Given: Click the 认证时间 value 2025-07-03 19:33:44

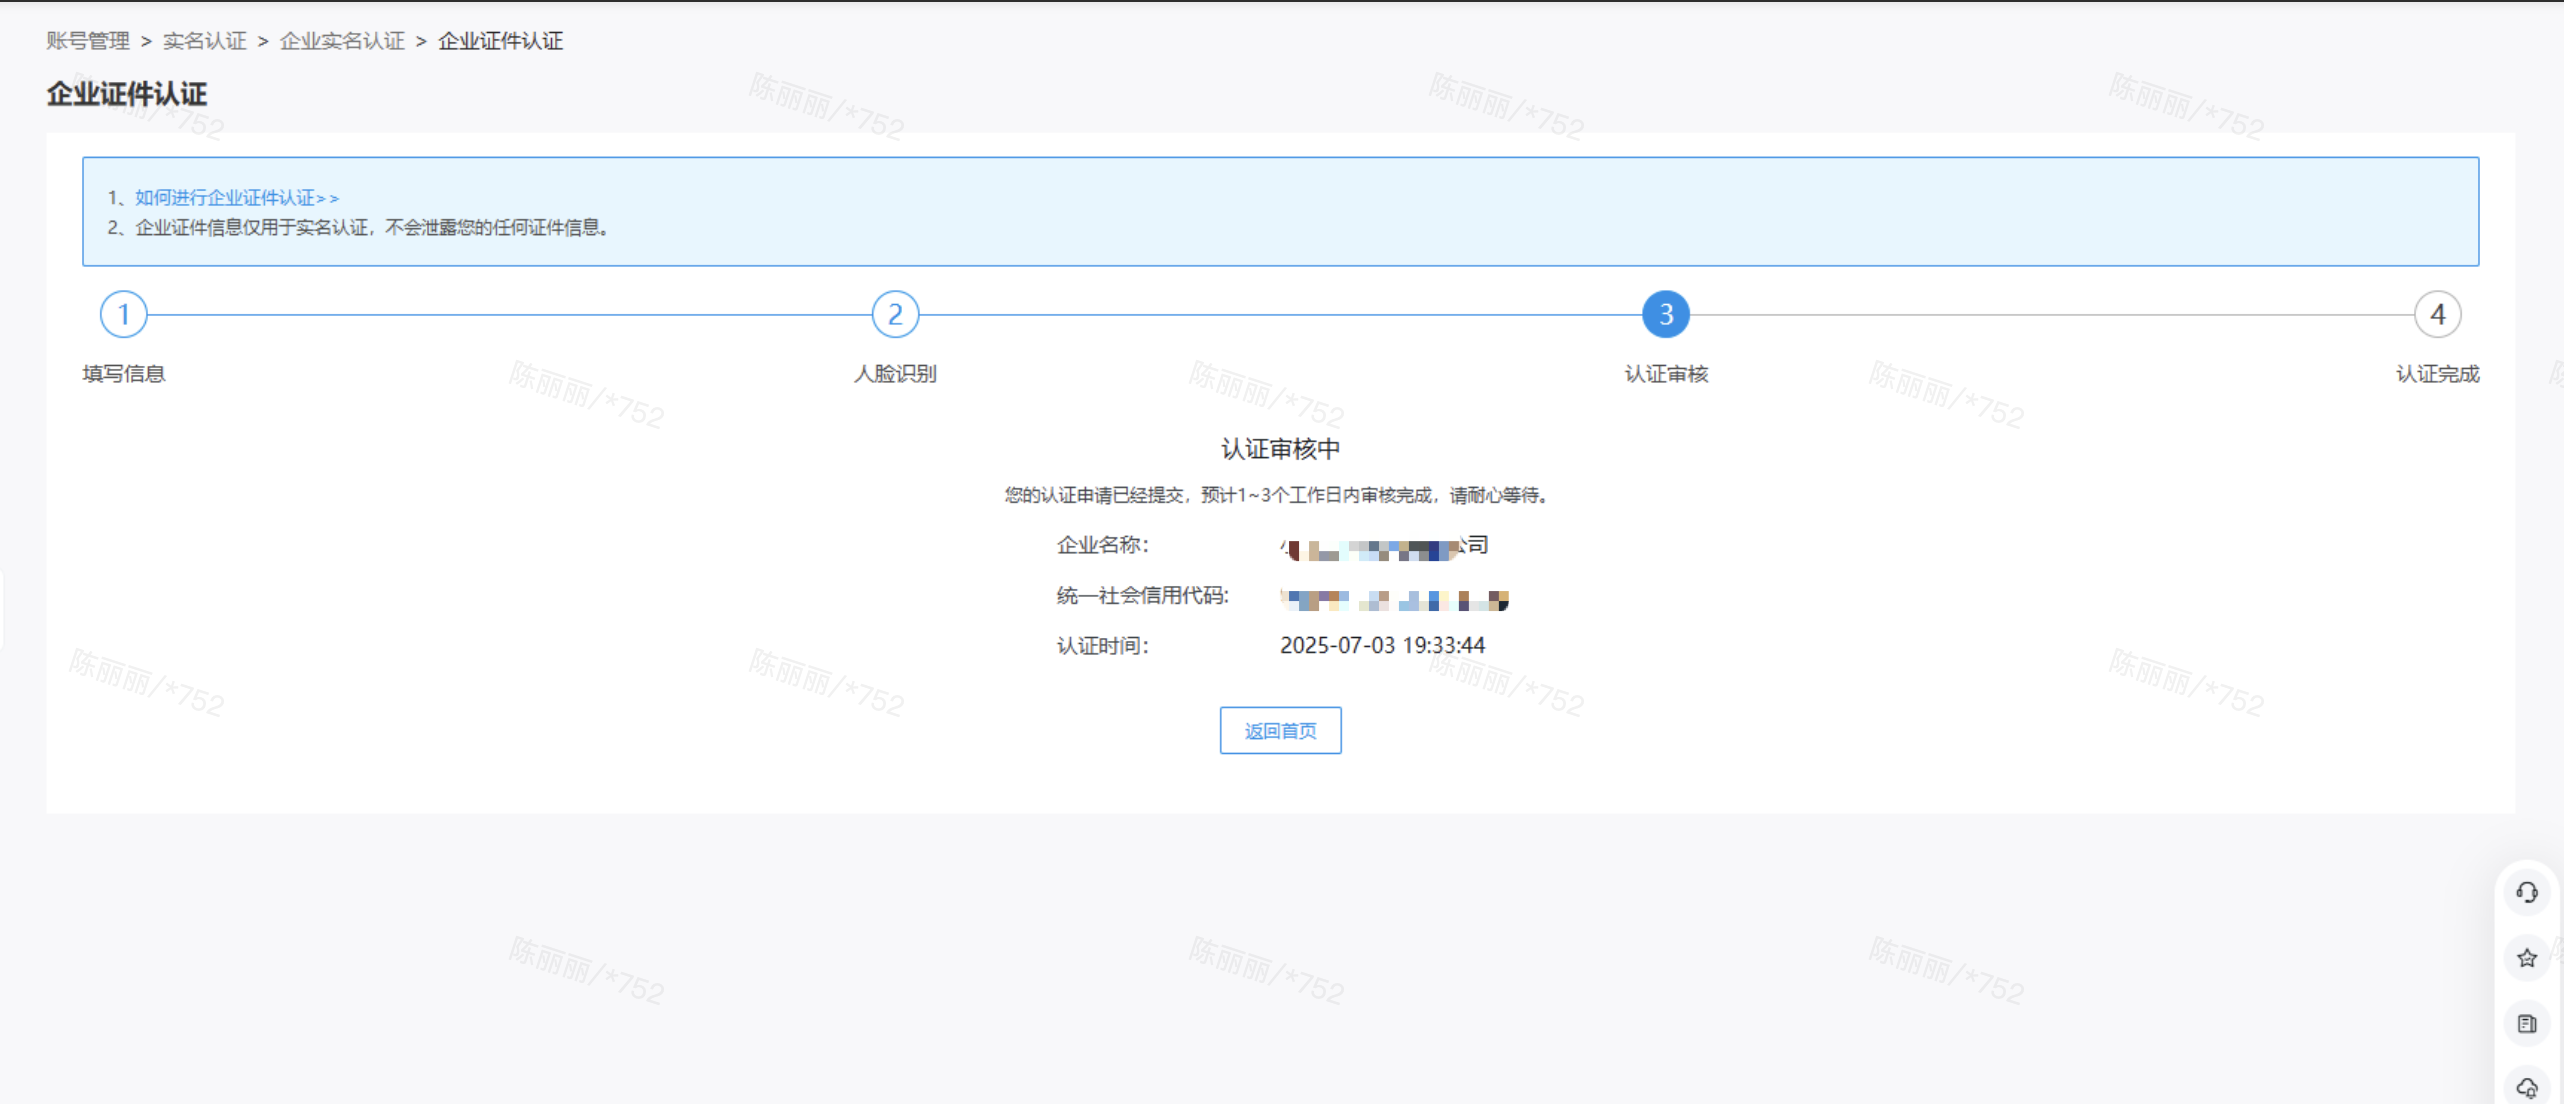Looking at the screenshot, I should 1382,646.
